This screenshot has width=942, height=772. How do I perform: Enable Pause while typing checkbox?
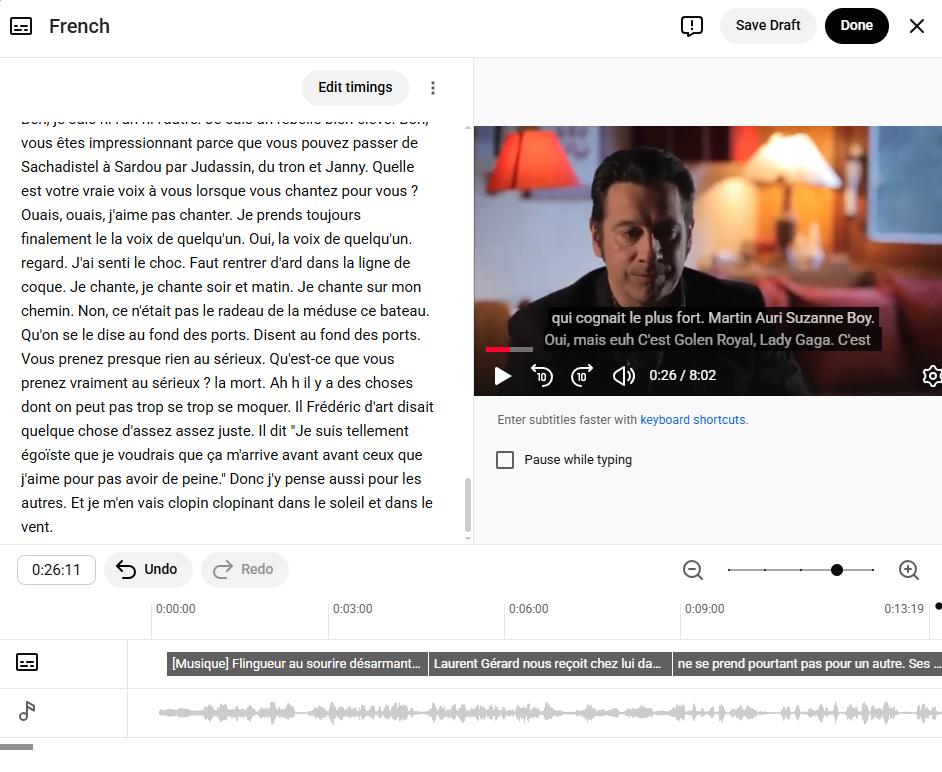coord(506,460)
